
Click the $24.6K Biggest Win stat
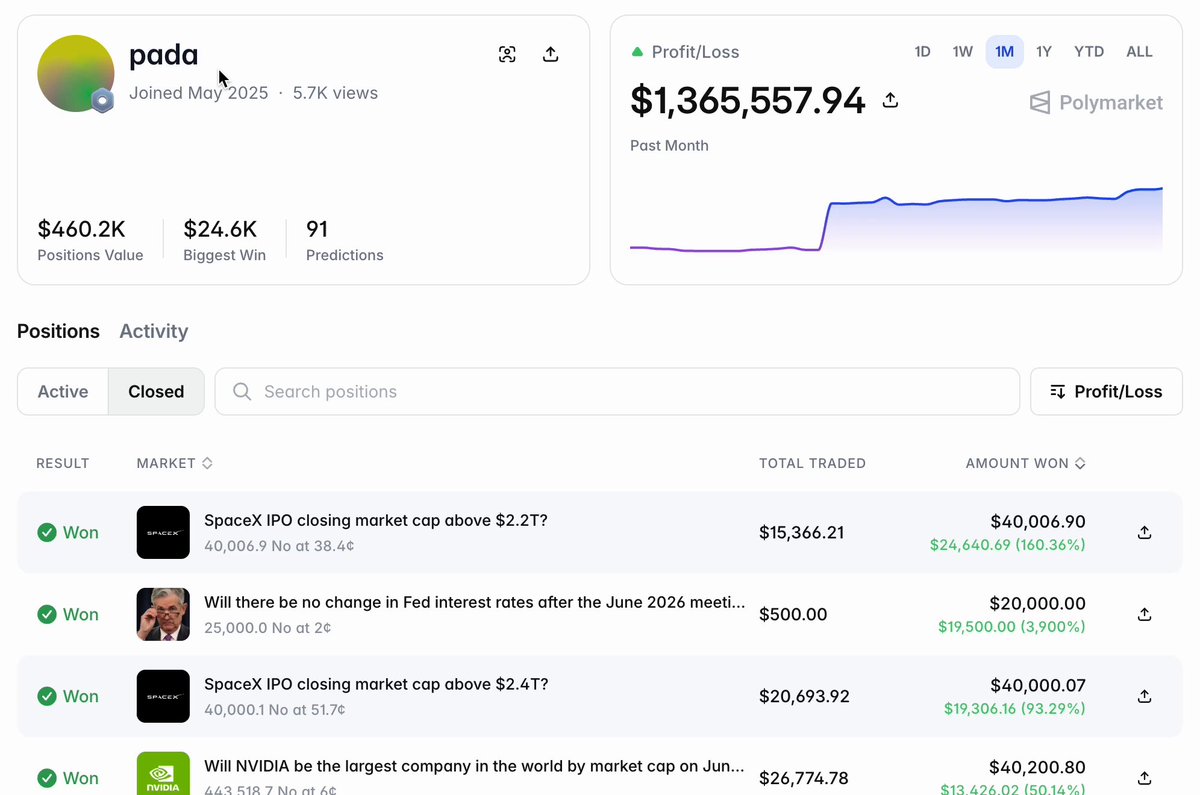click(x=224, y=240)
